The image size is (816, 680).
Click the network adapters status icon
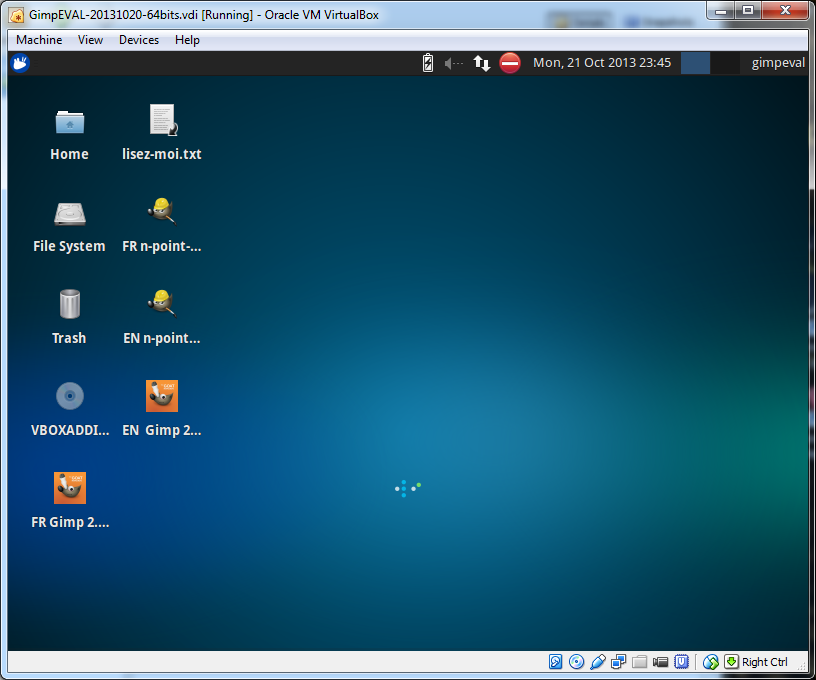coord(618,662)
